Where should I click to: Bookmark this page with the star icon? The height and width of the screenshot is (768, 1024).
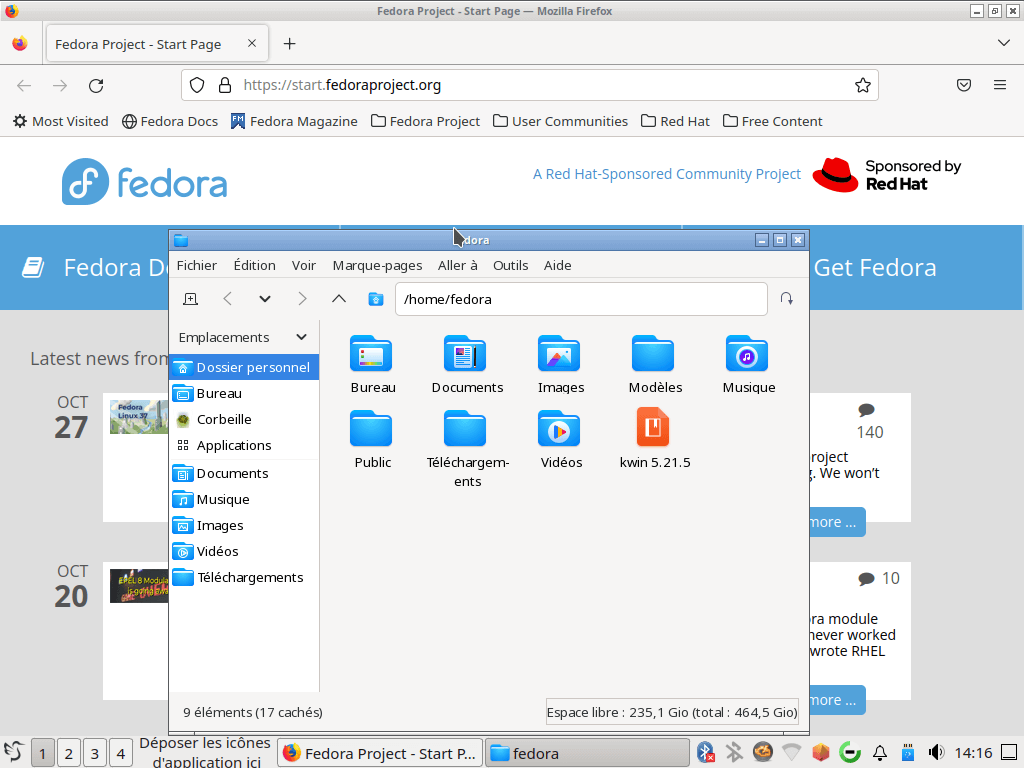(863, 86)
